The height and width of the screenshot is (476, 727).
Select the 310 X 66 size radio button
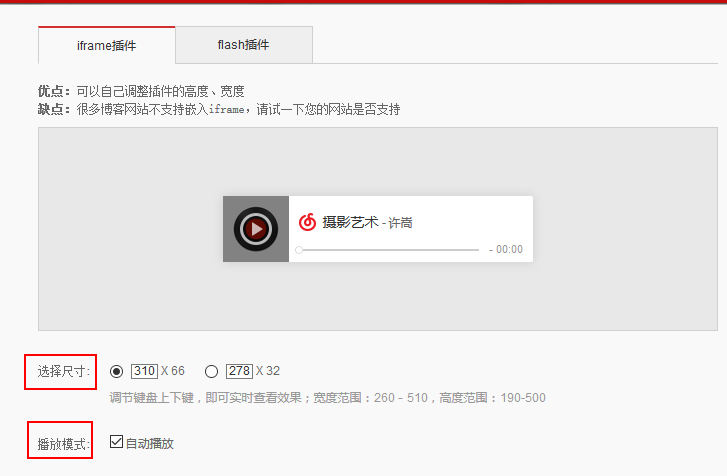point(116,371)
